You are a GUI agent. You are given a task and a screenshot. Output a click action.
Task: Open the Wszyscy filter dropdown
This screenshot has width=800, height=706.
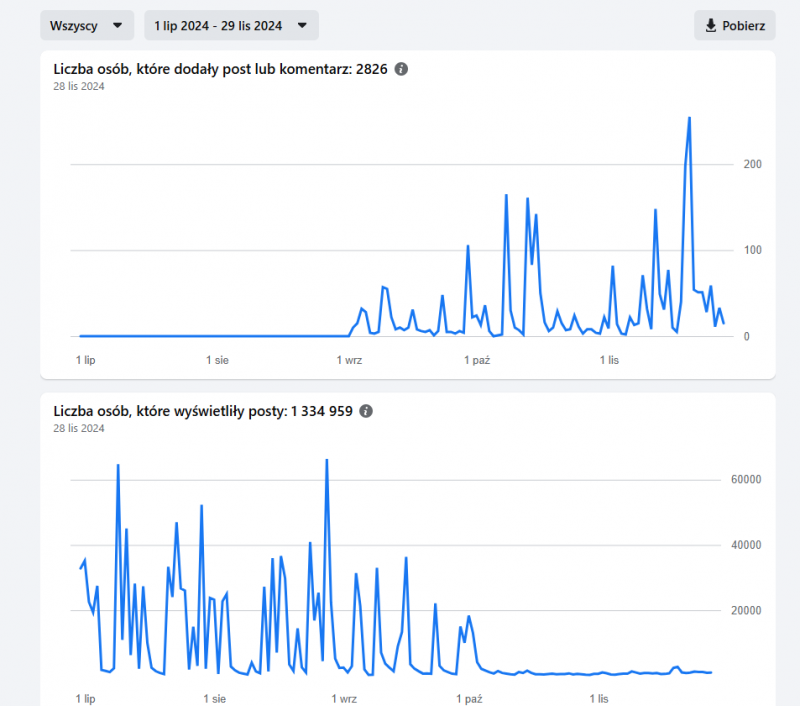coord(86,26)
